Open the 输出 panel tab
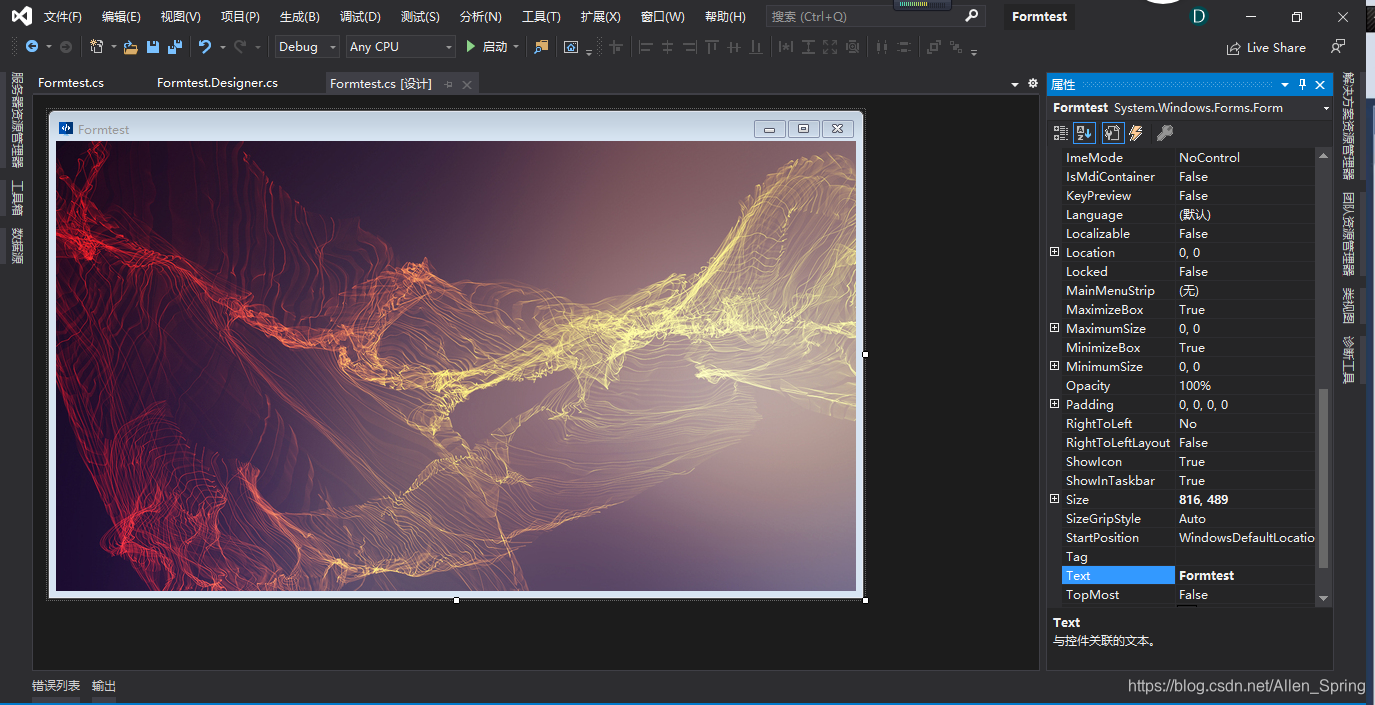 pyautogui.click(x=104, y=686)
